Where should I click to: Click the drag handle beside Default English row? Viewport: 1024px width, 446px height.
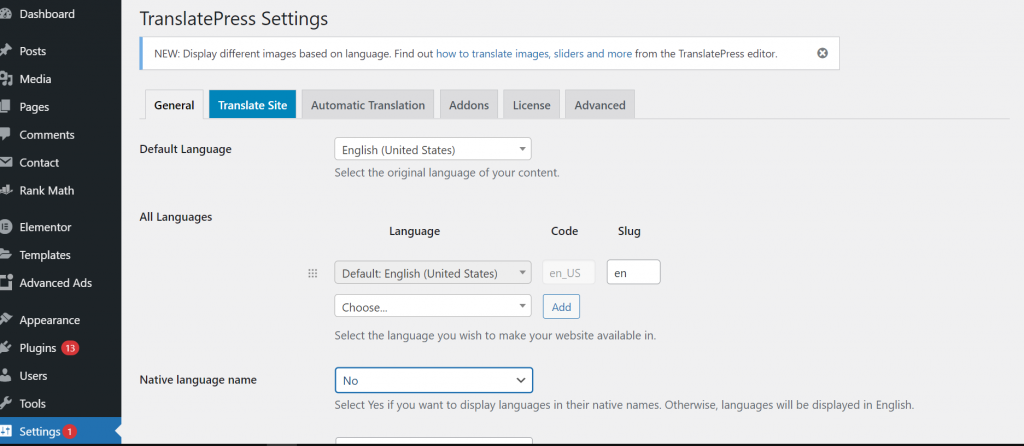[x=312, y=274]
